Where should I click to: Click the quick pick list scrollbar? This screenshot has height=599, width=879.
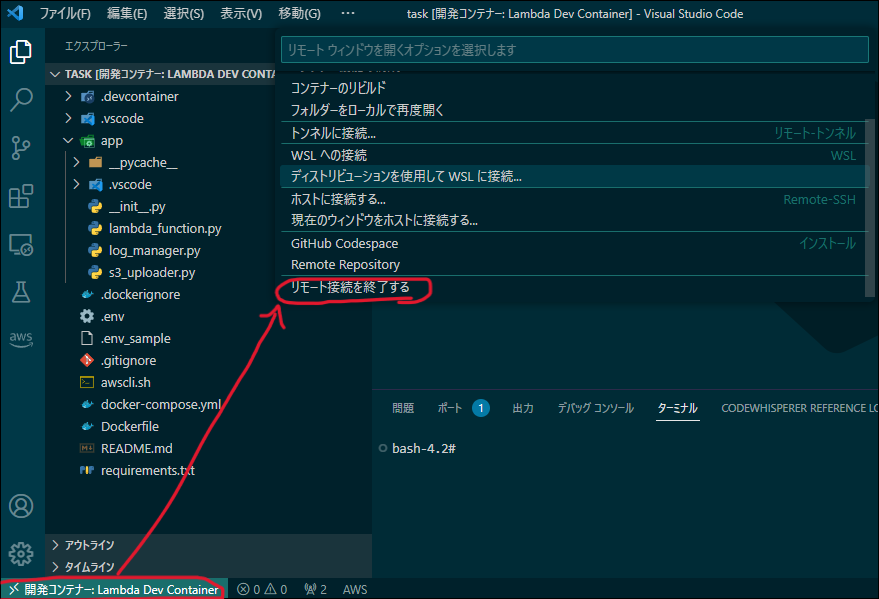click(x=869, y=207)
